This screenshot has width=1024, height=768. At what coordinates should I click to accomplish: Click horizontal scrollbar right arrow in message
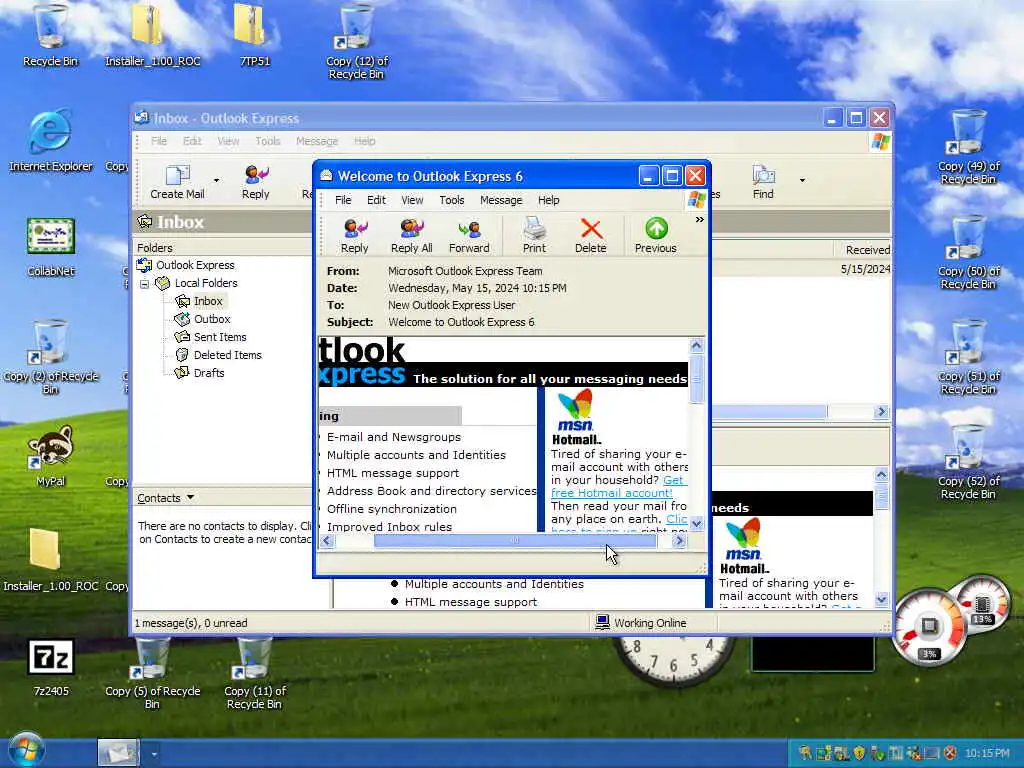pyautogui.click(x=680, y=541)
